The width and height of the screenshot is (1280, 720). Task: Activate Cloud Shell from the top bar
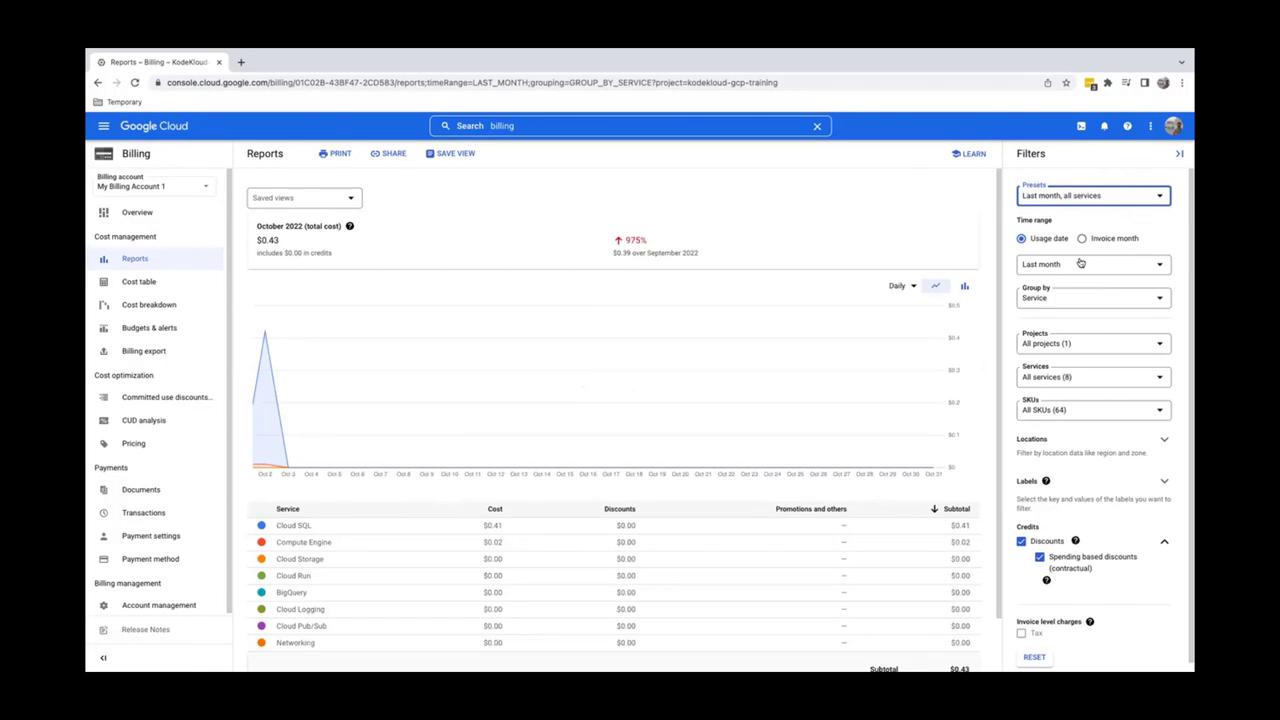coord(1081,126)
